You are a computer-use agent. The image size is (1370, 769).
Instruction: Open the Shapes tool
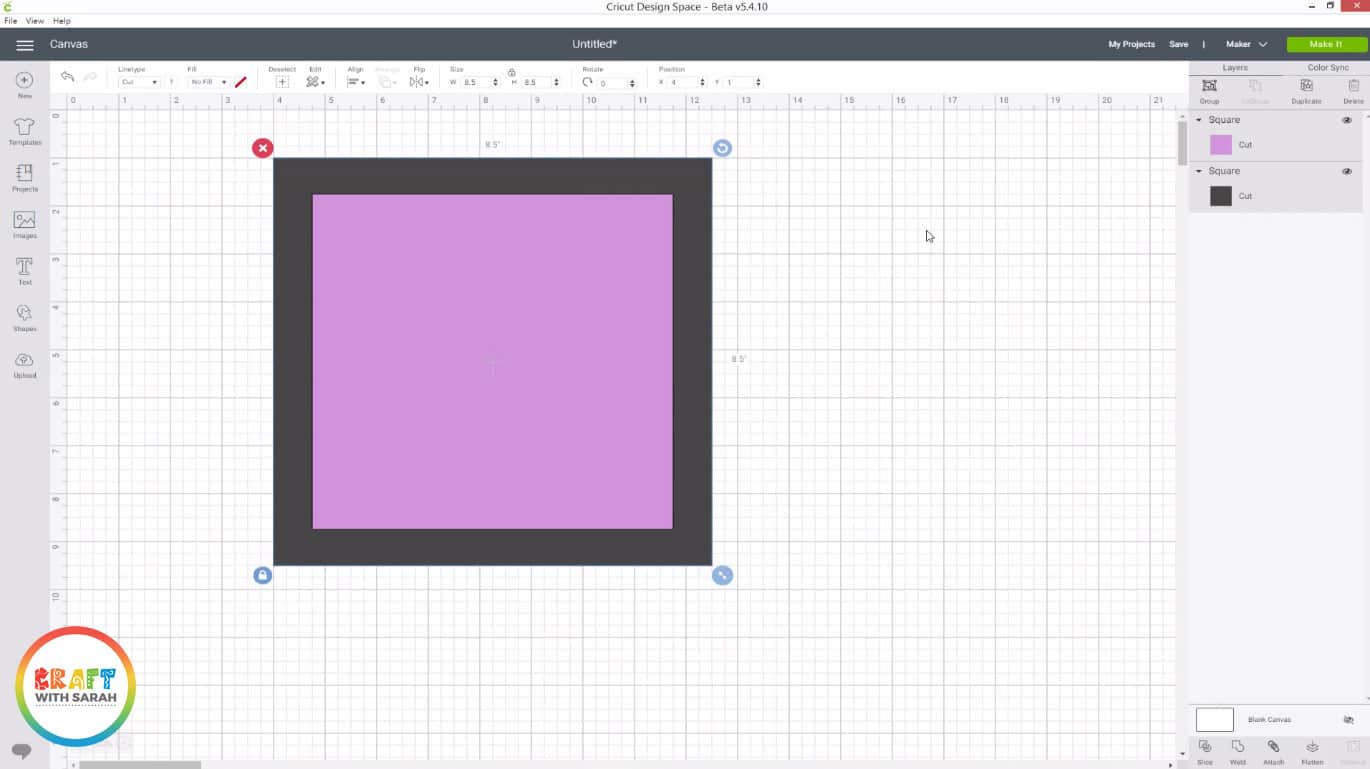click(x=24, y=318)
